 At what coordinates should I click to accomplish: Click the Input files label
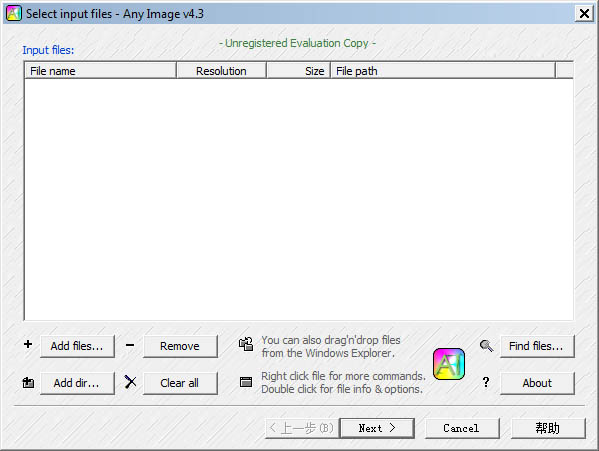click(48, 50)
